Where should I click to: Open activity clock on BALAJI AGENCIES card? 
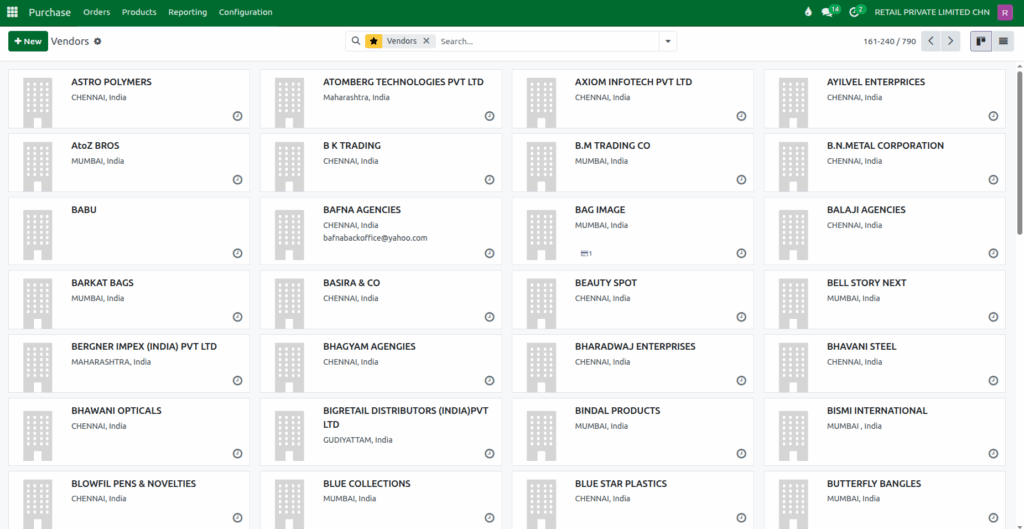(993, 253)
